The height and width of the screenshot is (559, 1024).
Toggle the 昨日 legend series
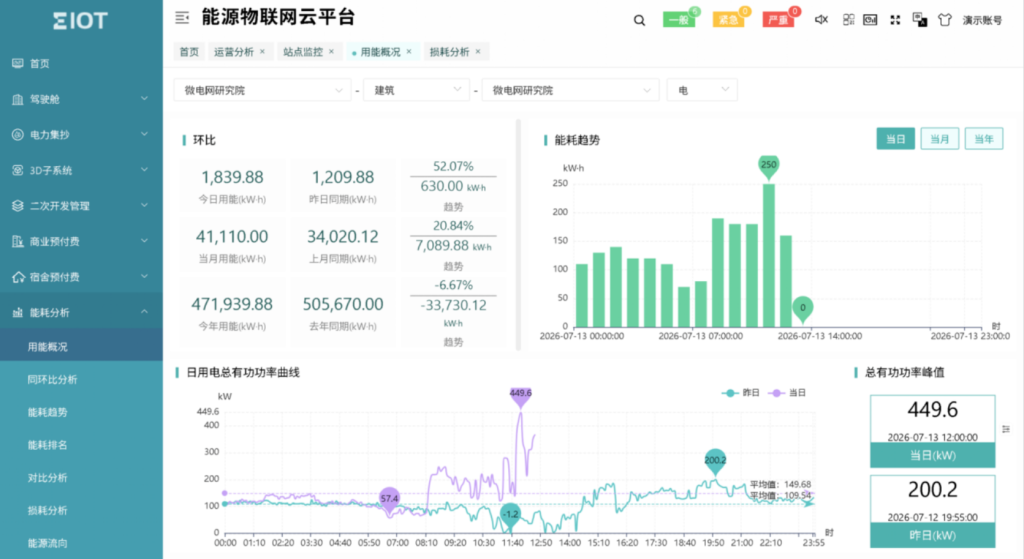741,392
